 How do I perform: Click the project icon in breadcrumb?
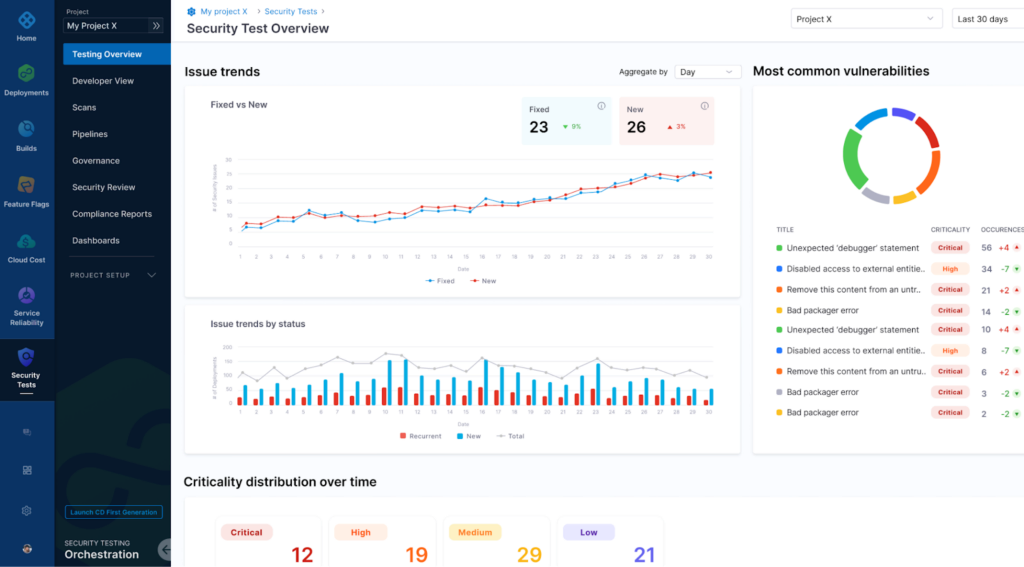(191, 12)
